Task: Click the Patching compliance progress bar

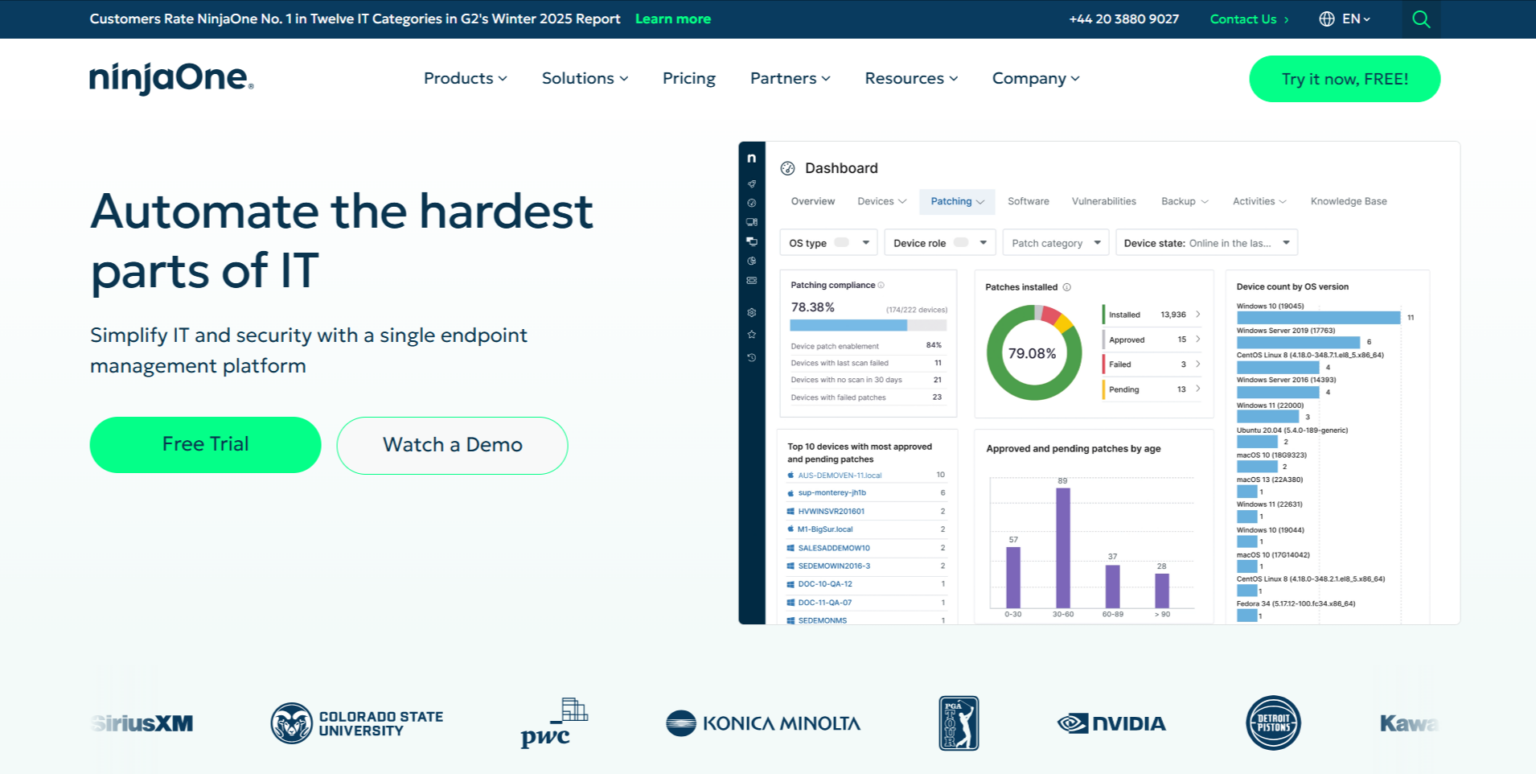Action: point(868,324)
